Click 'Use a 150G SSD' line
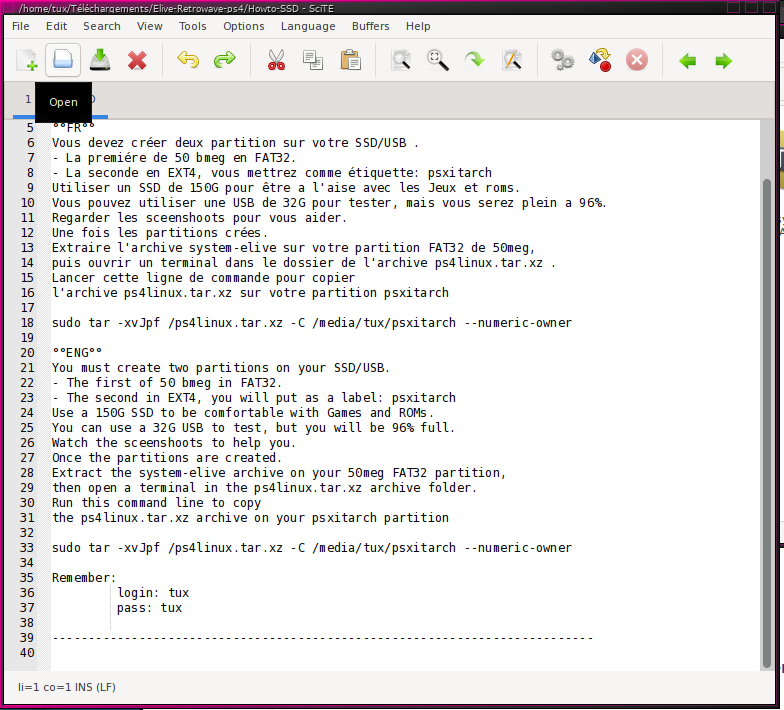 coord(242,412)
